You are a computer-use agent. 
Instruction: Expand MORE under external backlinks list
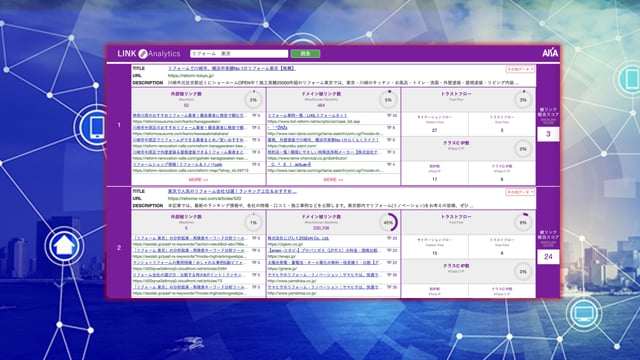pyautogui.click(x=198, y=180)
